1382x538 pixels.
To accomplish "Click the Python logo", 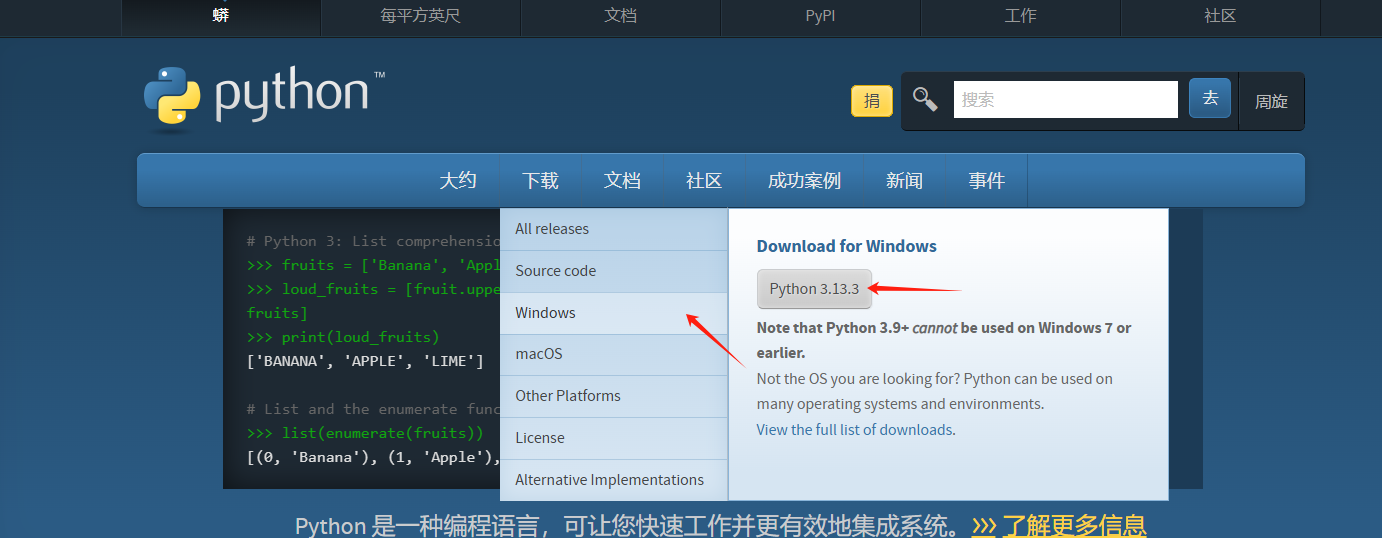I will click(x=264, y=98).
